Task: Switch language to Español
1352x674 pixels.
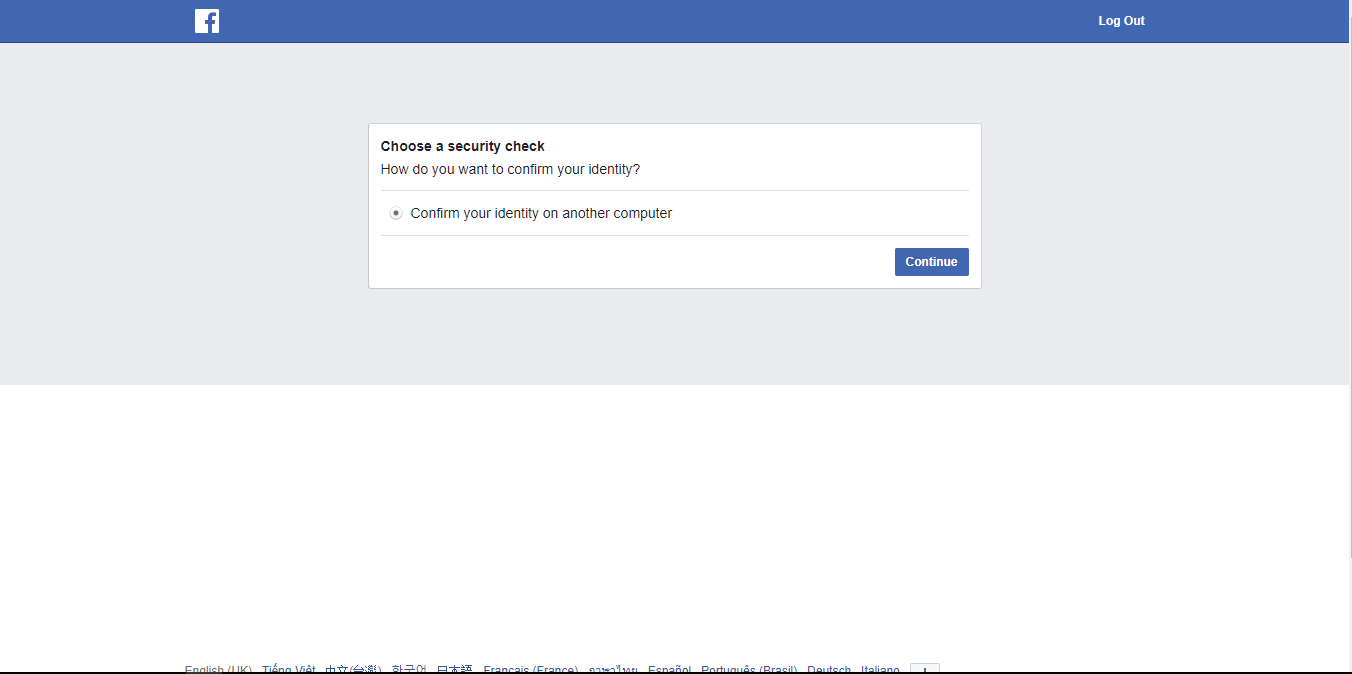Action: click(669, 669)
